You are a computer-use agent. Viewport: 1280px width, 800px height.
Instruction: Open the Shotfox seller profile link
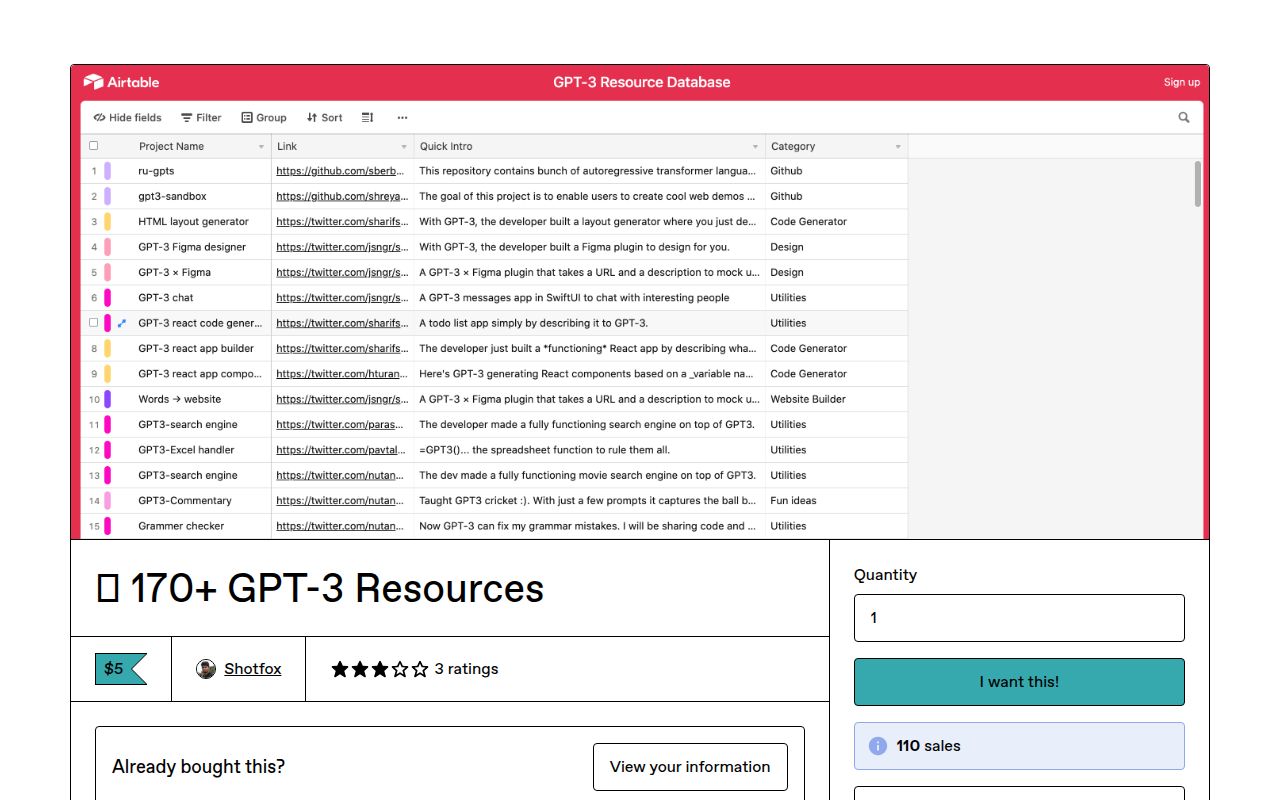(x=252, y=669)
